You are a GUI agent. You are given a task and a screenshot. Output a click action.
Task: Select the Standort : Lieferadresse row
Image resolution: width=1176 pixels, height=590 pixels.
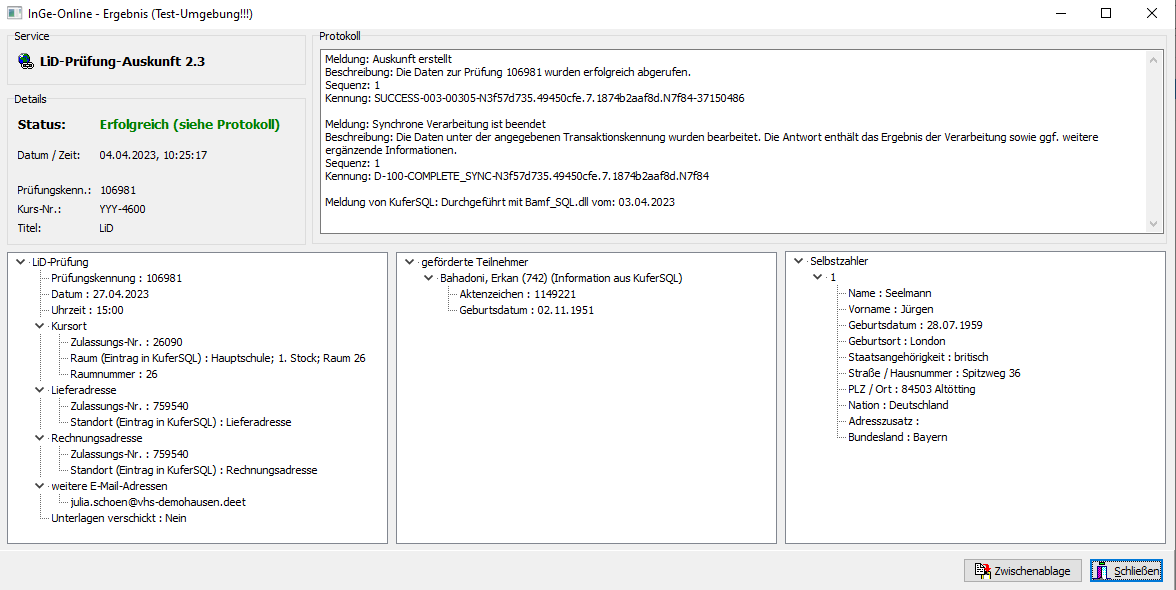pyautogui.click(x=181, y=422)
